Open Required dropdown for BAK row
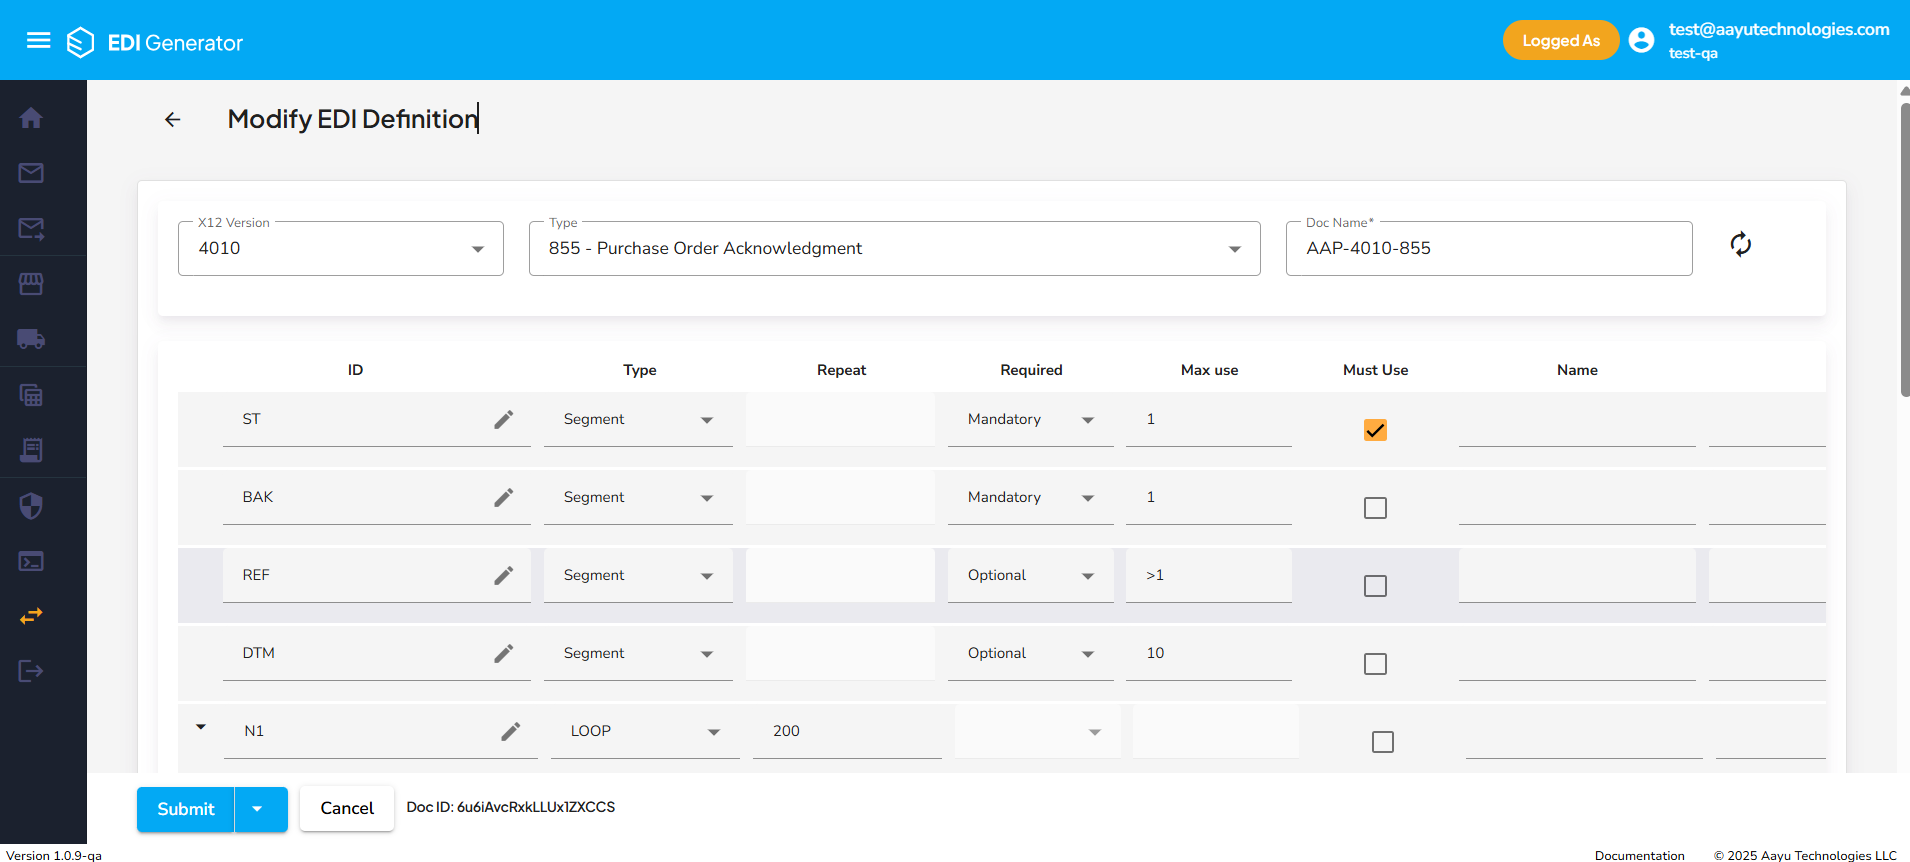The image size is (1910, 862). click(x=1031, y=497)
